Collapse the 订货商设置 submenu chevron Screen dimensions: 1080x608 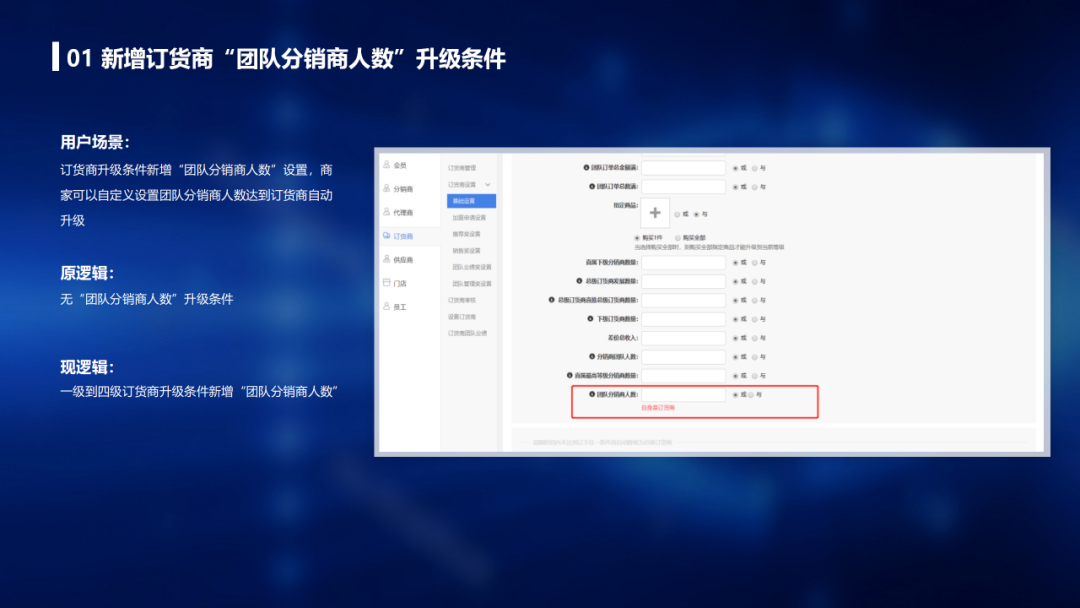click(x=488, y=185)
